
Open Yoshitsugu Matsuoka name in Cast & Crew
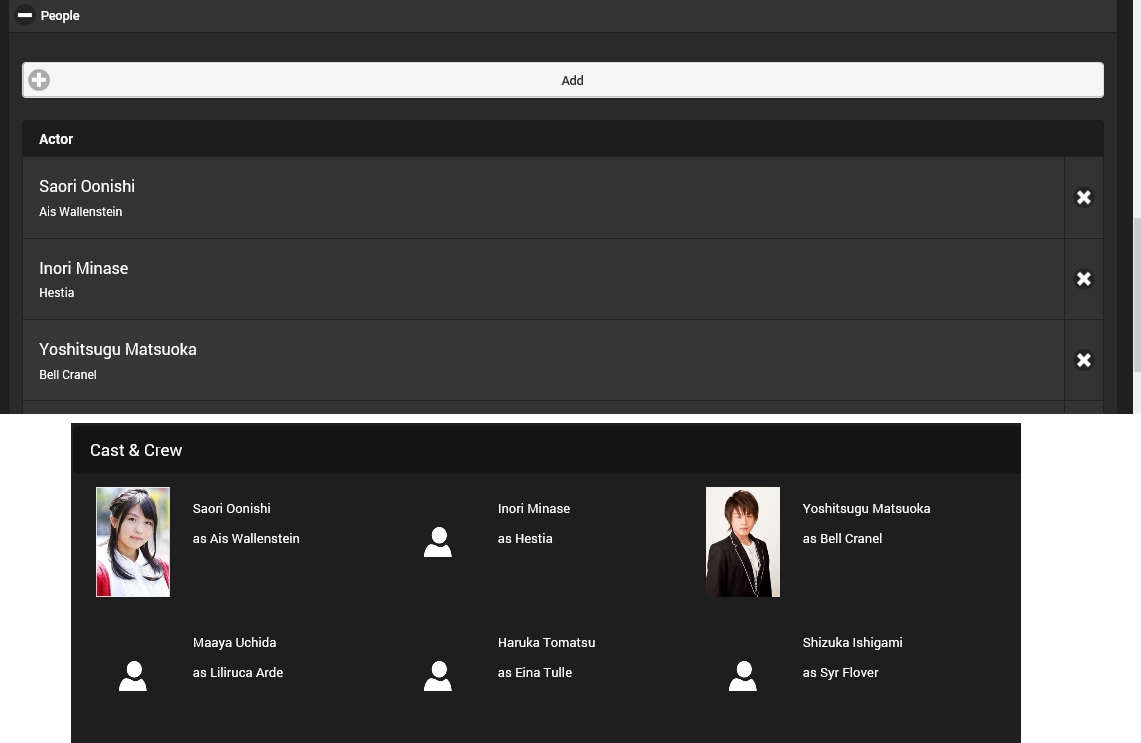[867, 509]
